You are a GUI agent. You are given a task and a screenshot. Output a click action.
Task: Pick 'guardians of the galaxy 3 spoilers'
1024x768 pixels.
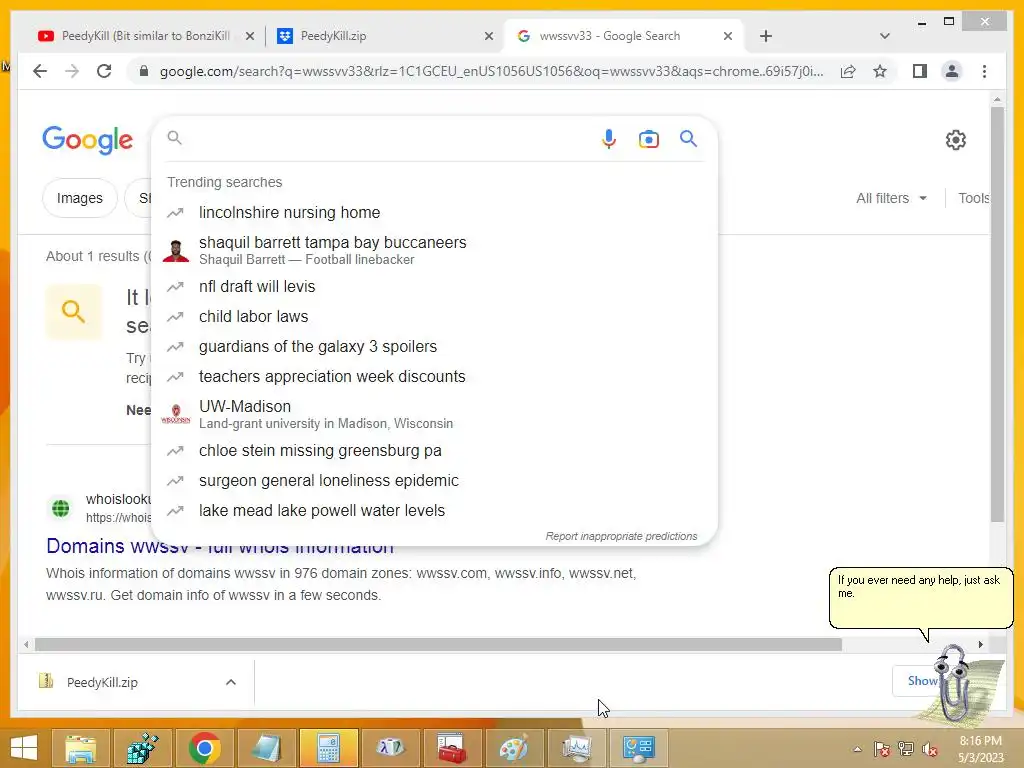(434, 346)
